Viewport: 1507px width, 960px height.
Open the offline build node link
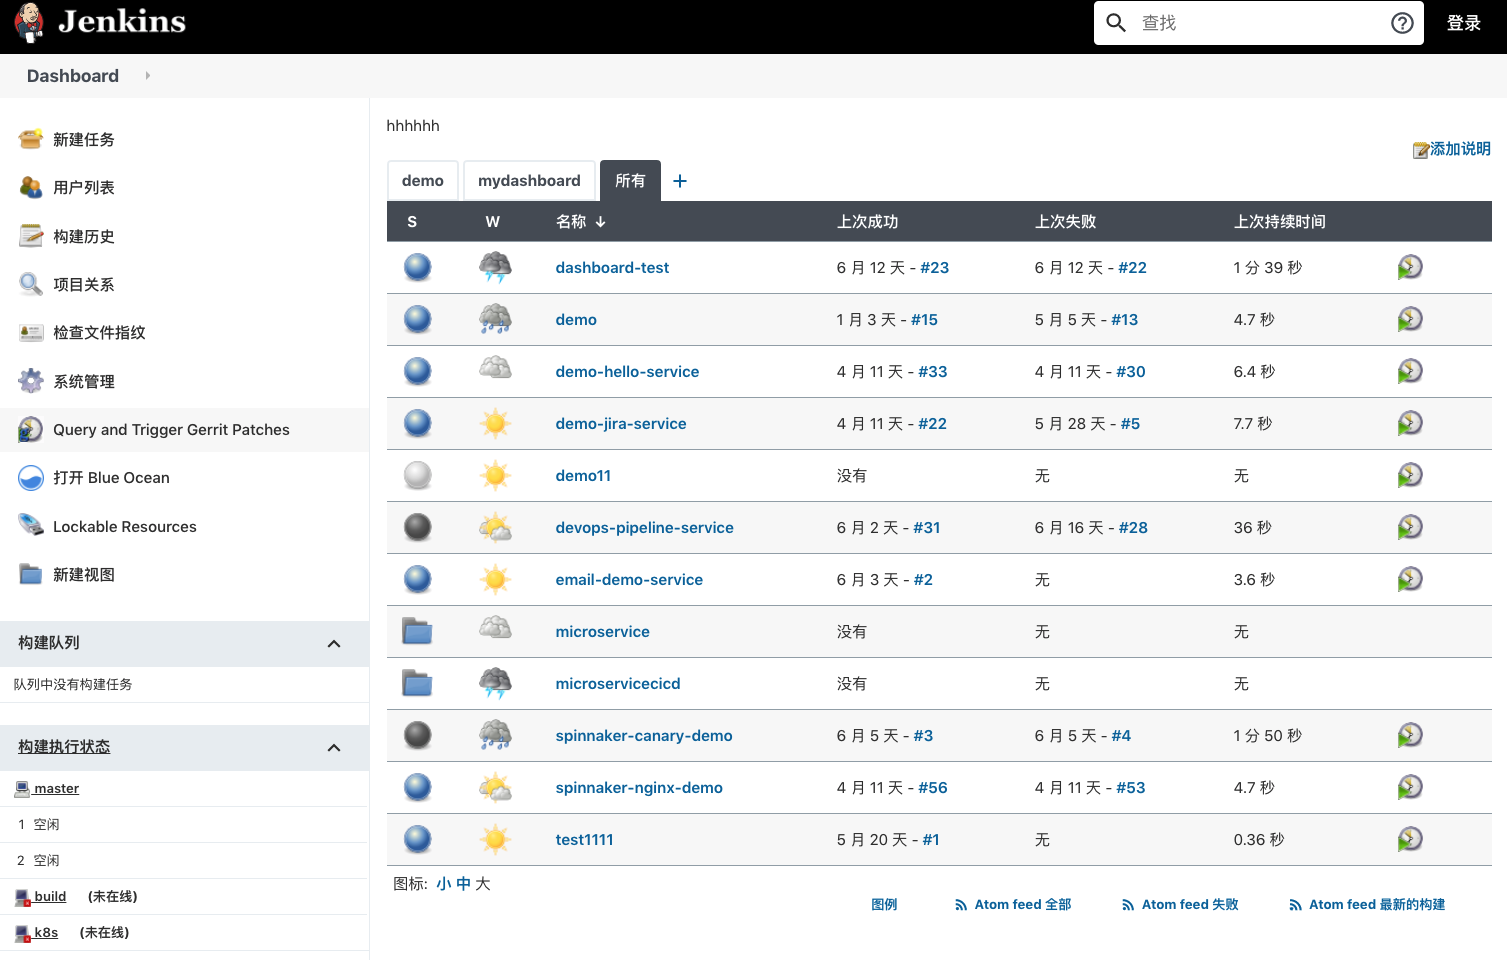pyautogui.click(x=50, y=897)
